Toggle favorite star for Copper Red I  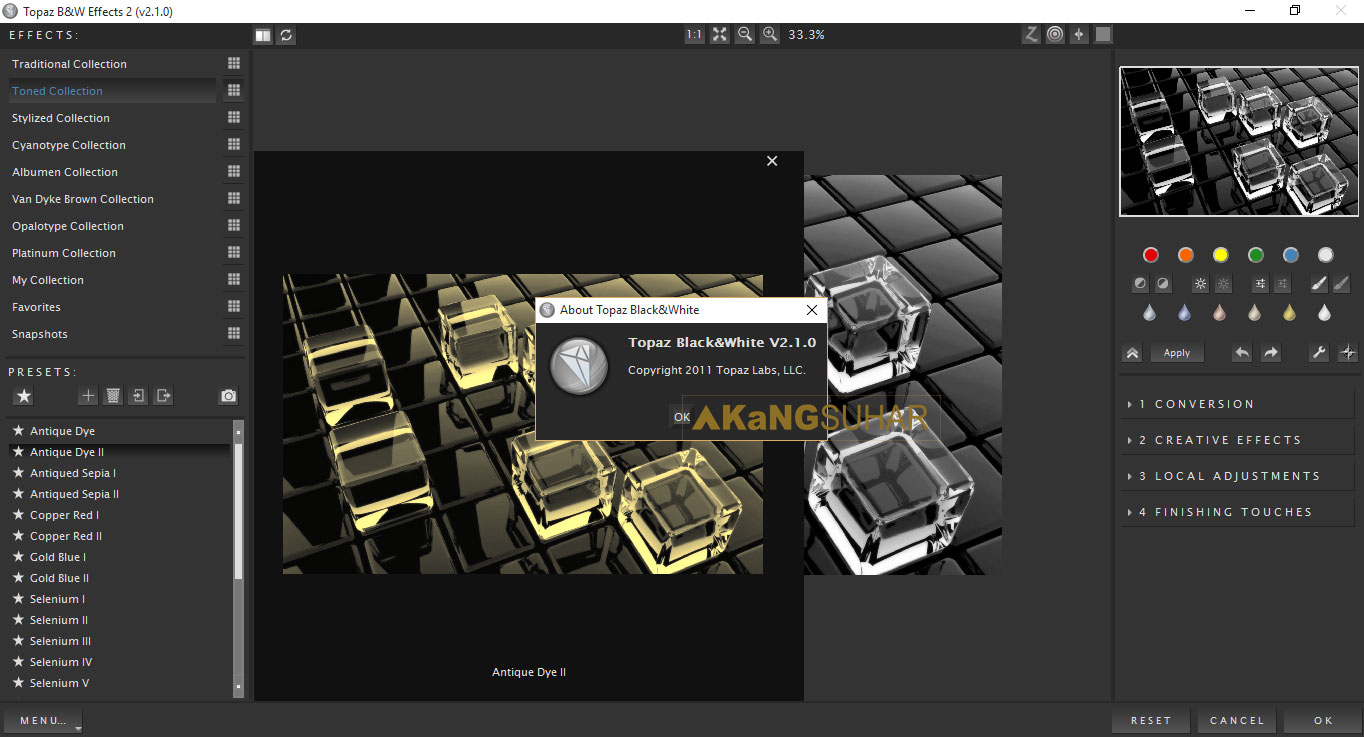18,515
